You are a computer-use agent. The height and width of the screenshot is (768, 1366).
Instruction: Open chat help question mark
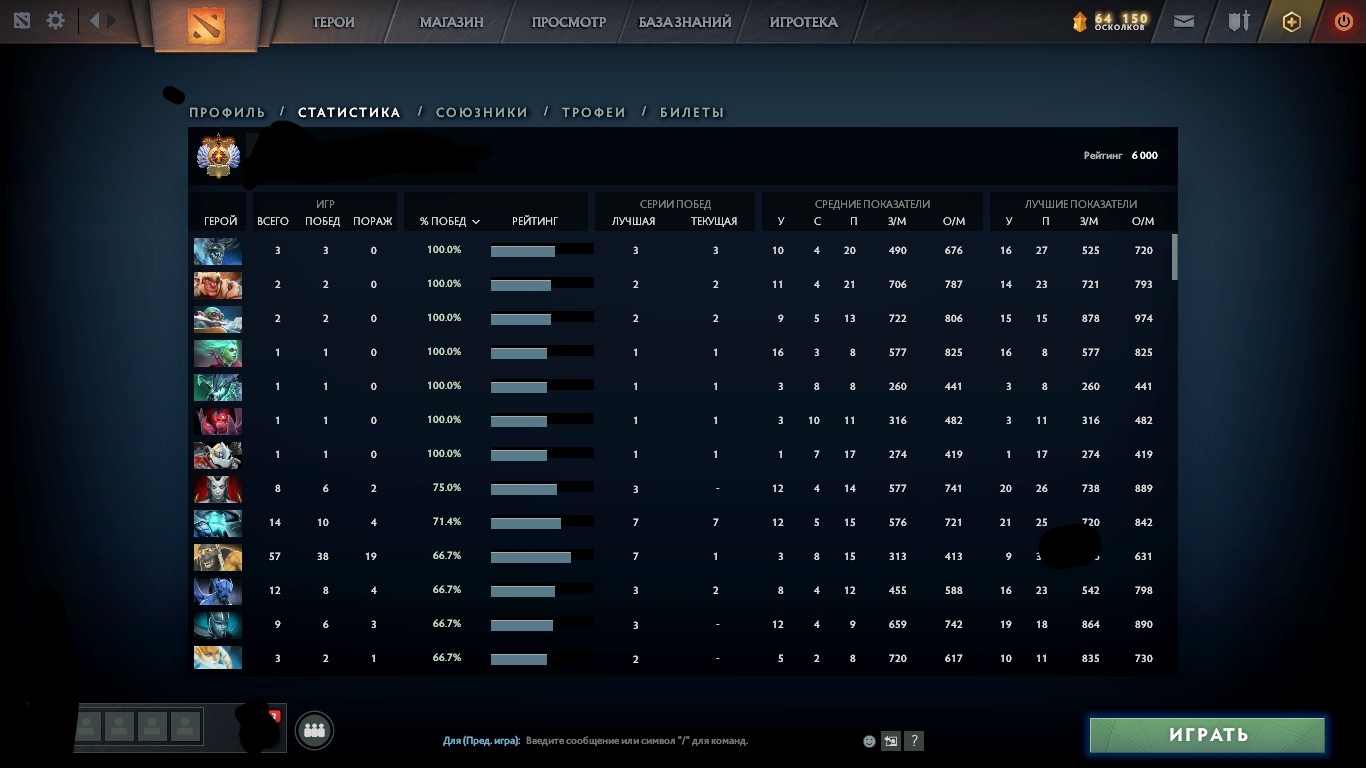913,741
